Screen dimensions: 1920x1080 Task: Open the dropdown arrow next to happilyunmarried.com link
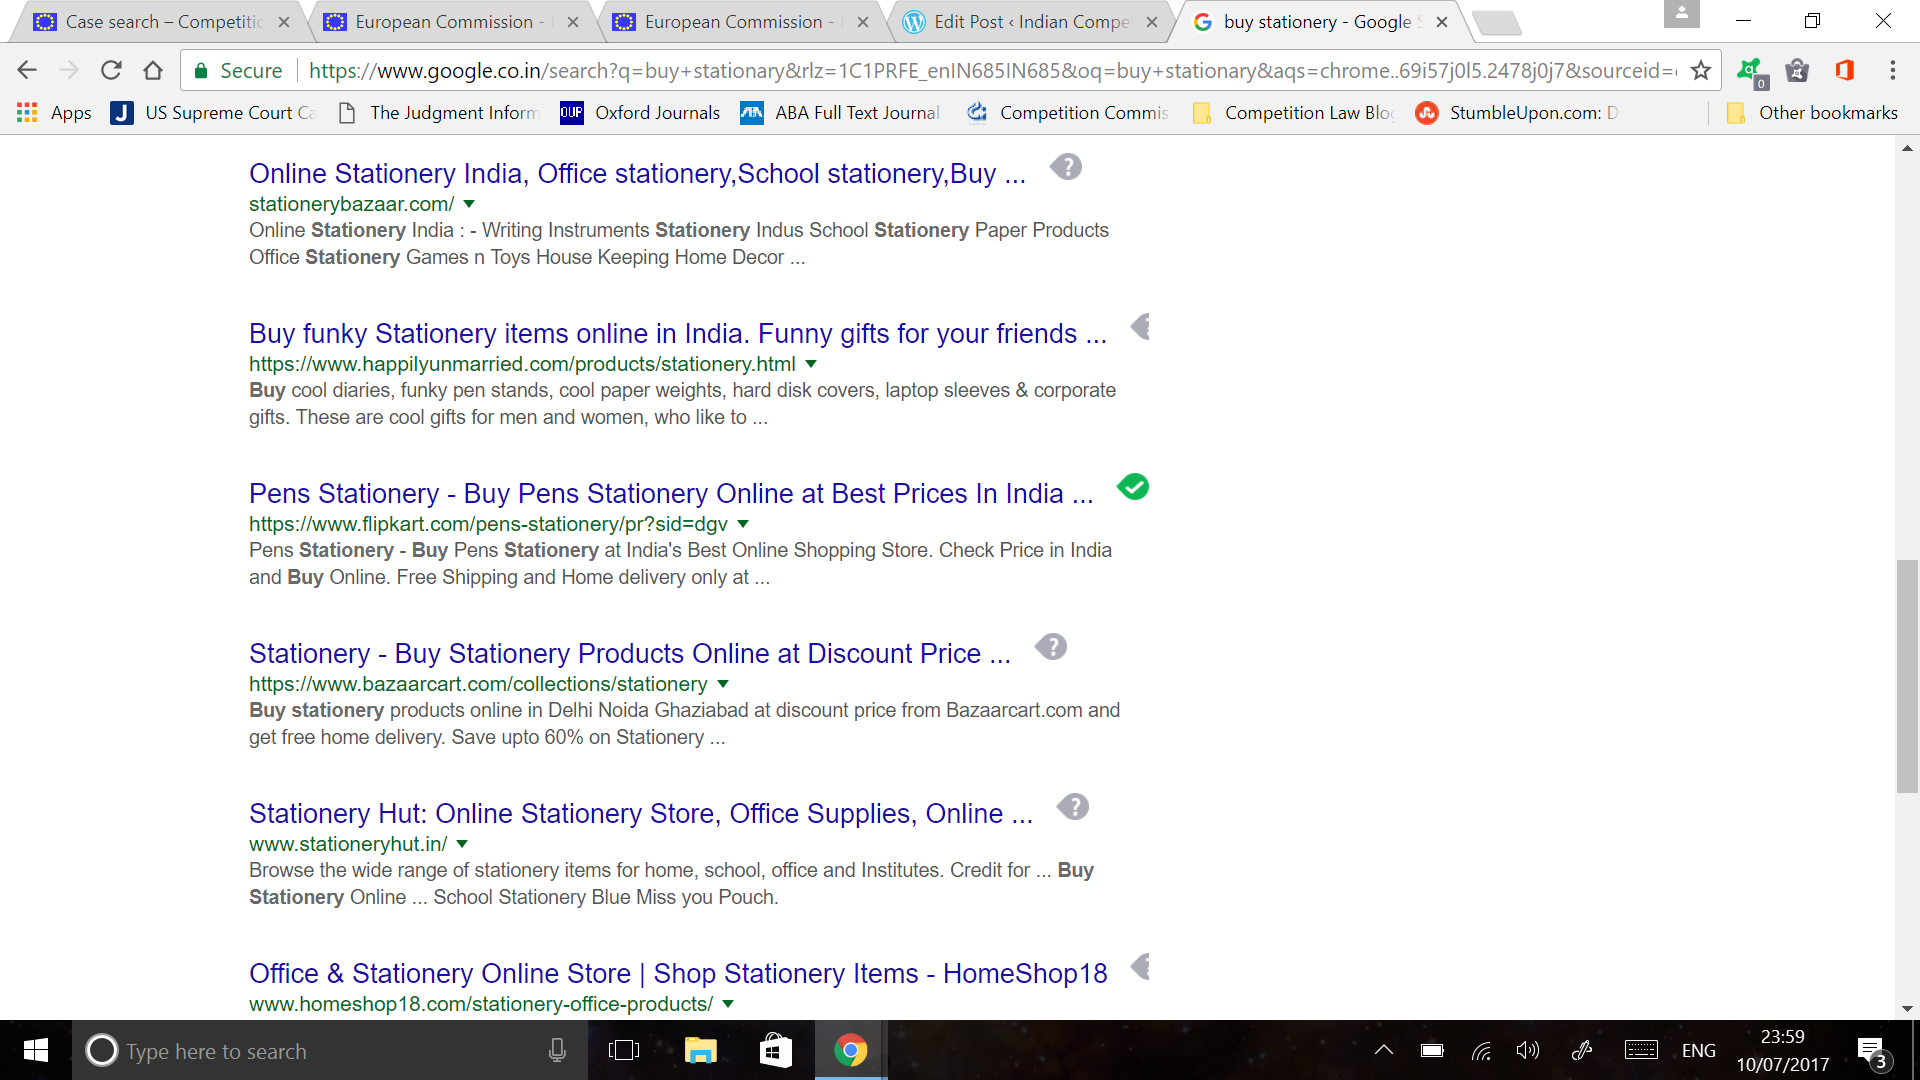811,364
